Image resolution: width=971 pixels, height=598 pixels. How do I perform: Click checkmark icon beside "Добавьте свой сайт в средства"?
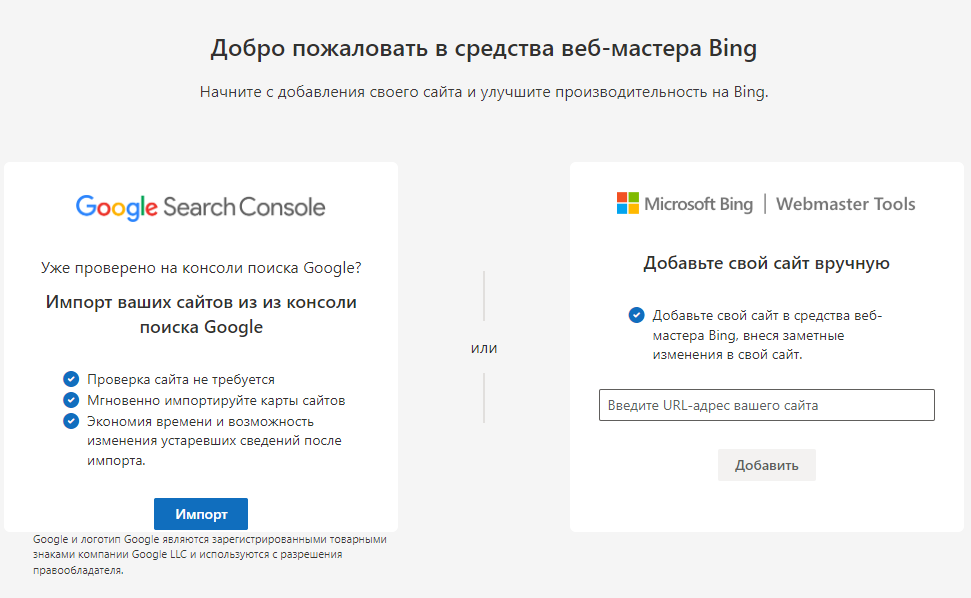tap(636, 315)
